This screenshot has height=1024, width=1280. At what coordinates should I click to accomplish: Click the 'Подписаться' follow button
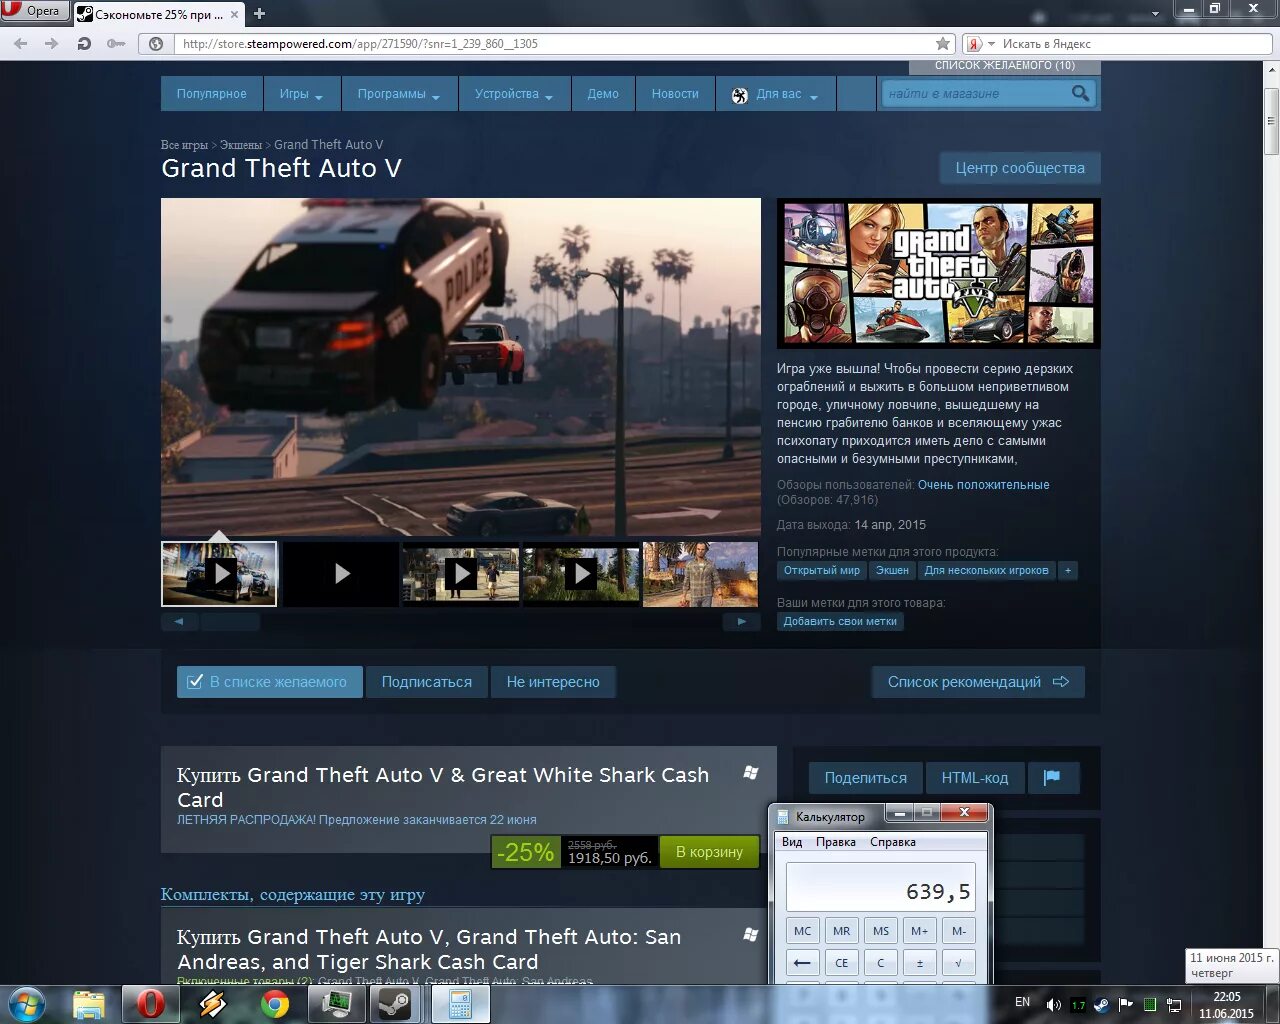click(x=427, y=682)
